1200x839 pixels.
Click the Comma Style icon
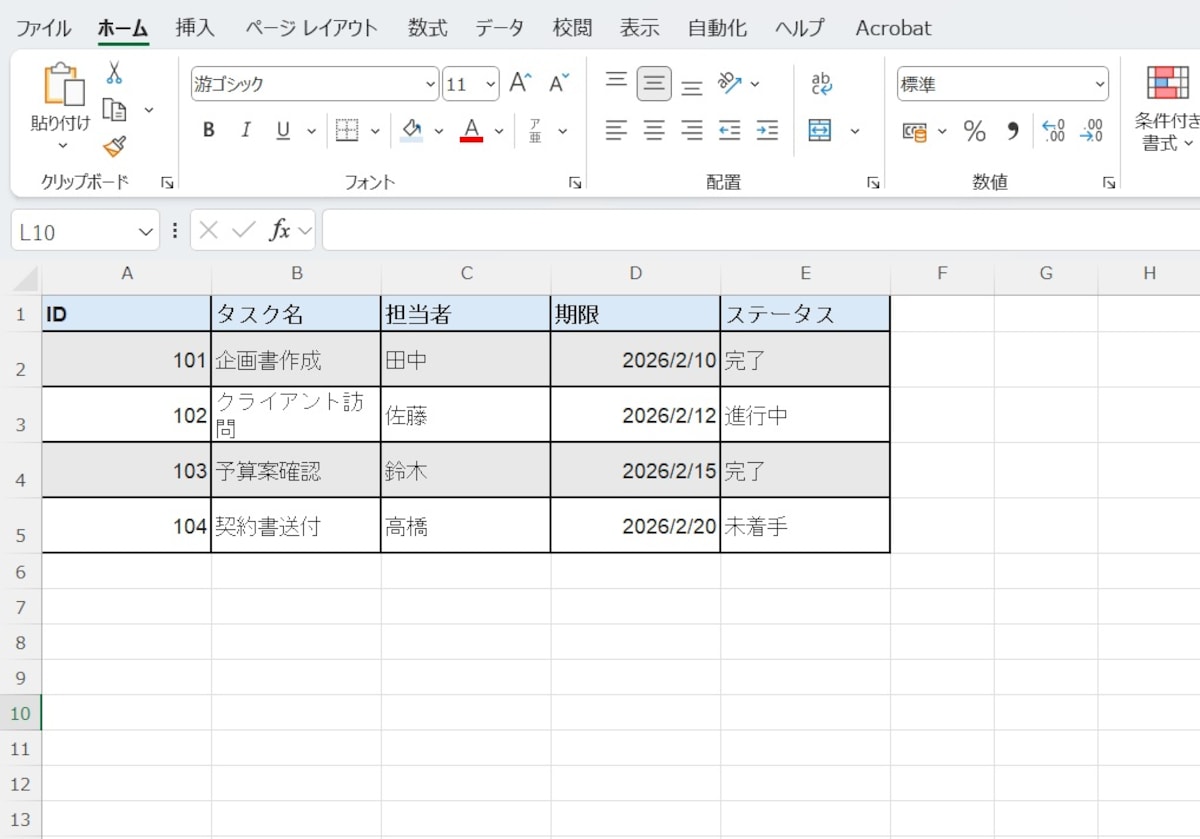point(1012,130)
